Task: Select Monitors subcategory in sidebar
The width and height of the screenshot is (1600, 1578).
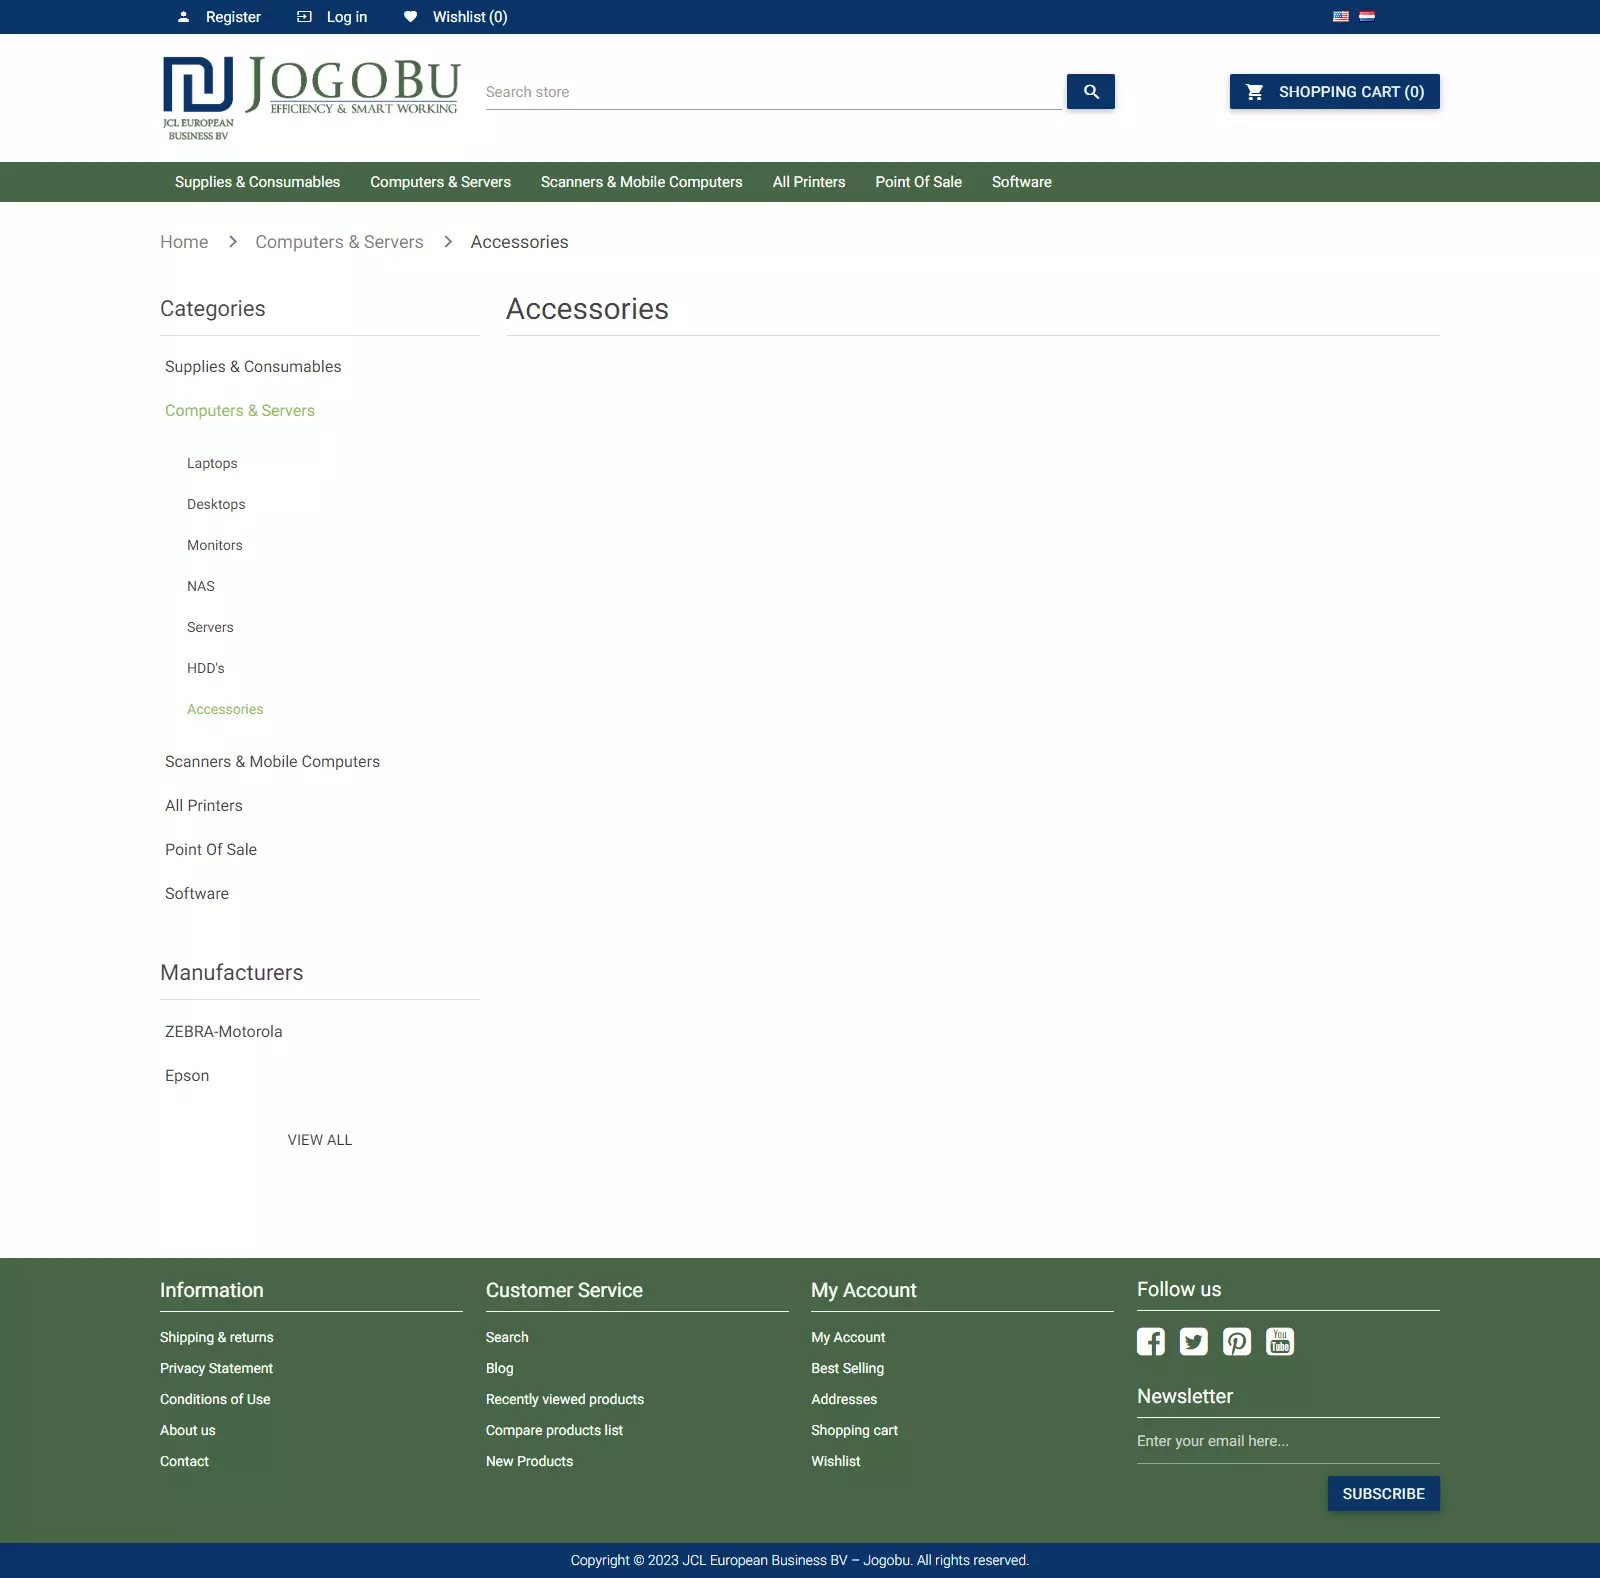Action: click(x=214, y=545)
